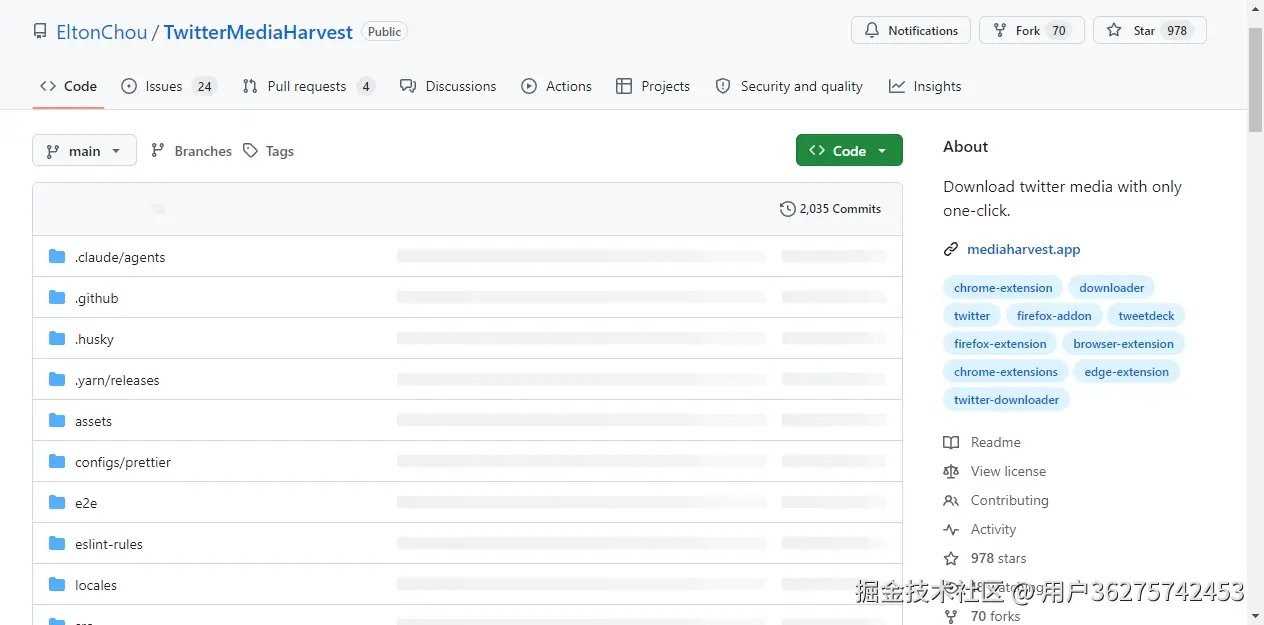
Task: Click the bell icon in Notifications button
Action: point(872,31)
